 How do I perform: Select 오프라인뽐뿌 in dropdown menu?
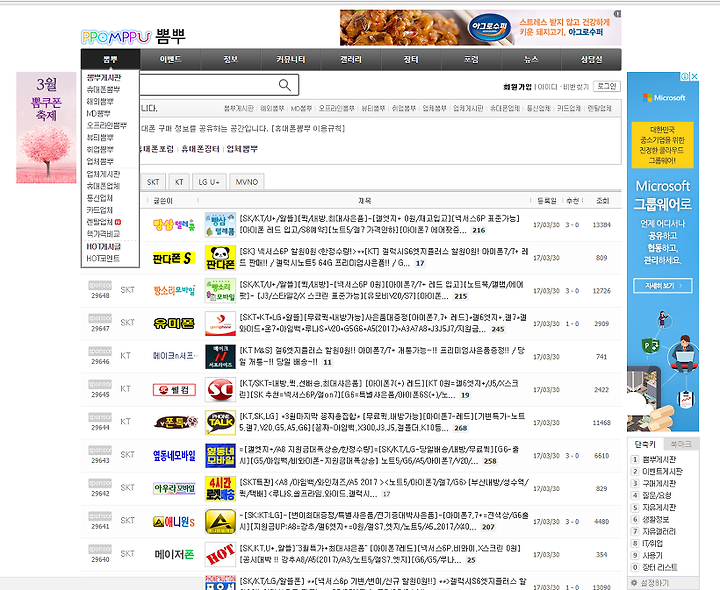click(107, 125)
